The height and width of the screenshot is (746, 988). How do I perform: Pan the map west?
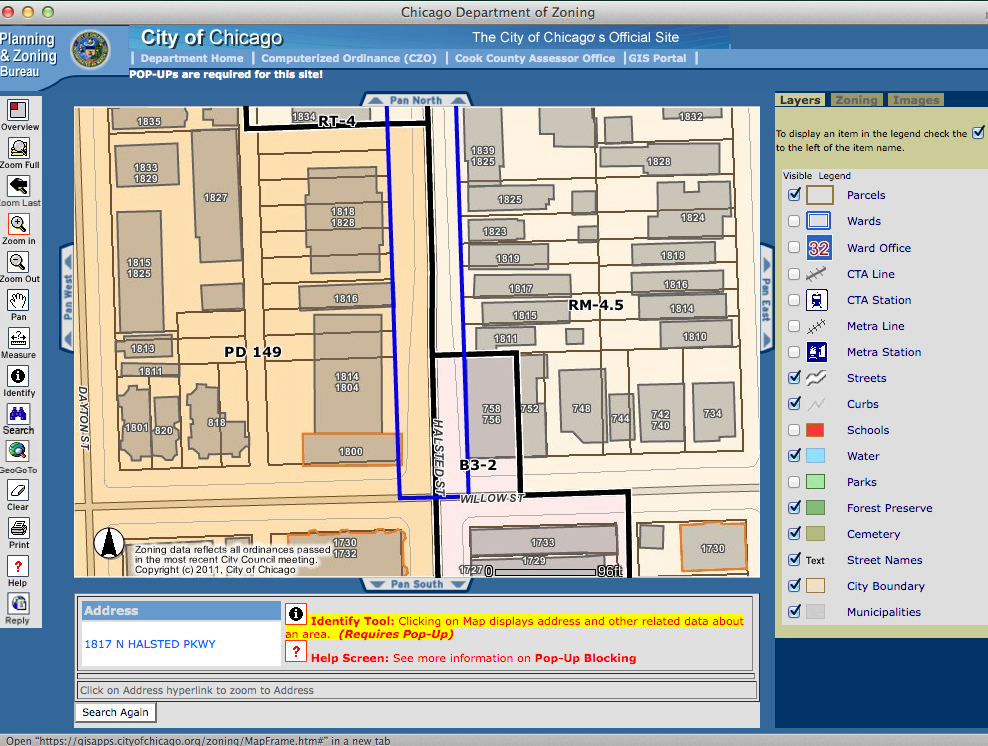(x=67, y=297)
